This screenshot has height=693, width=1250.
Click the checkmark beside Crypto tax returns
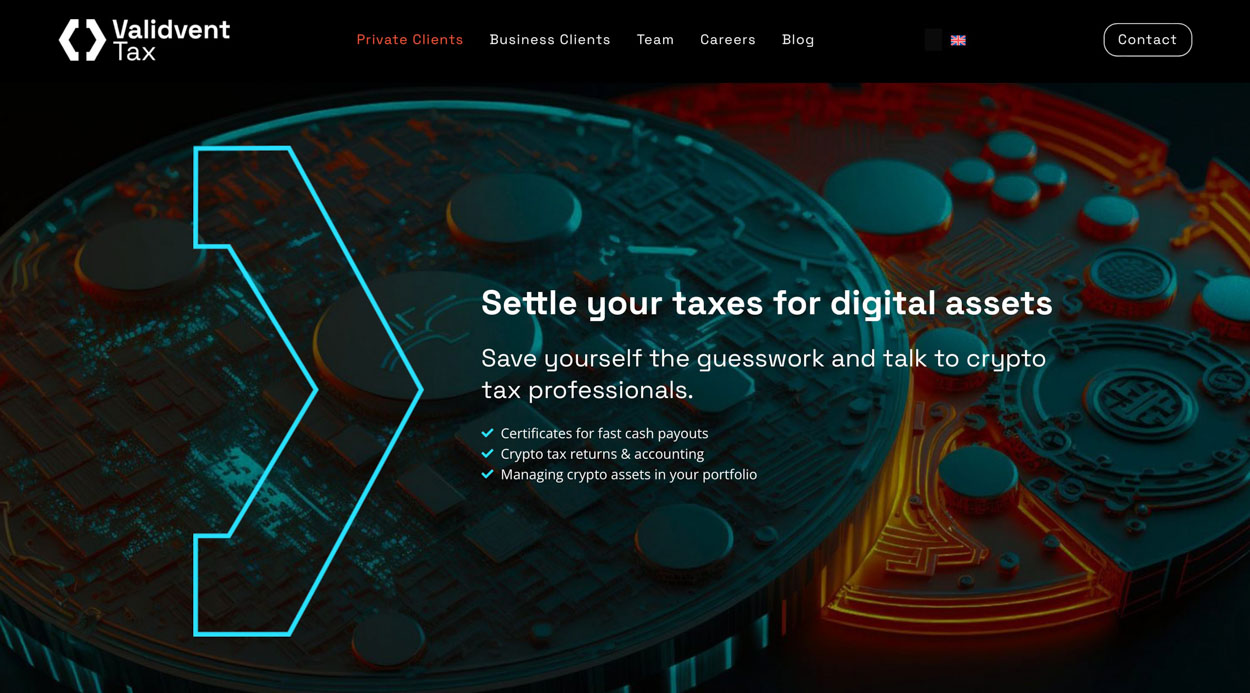tap(488, 454)
